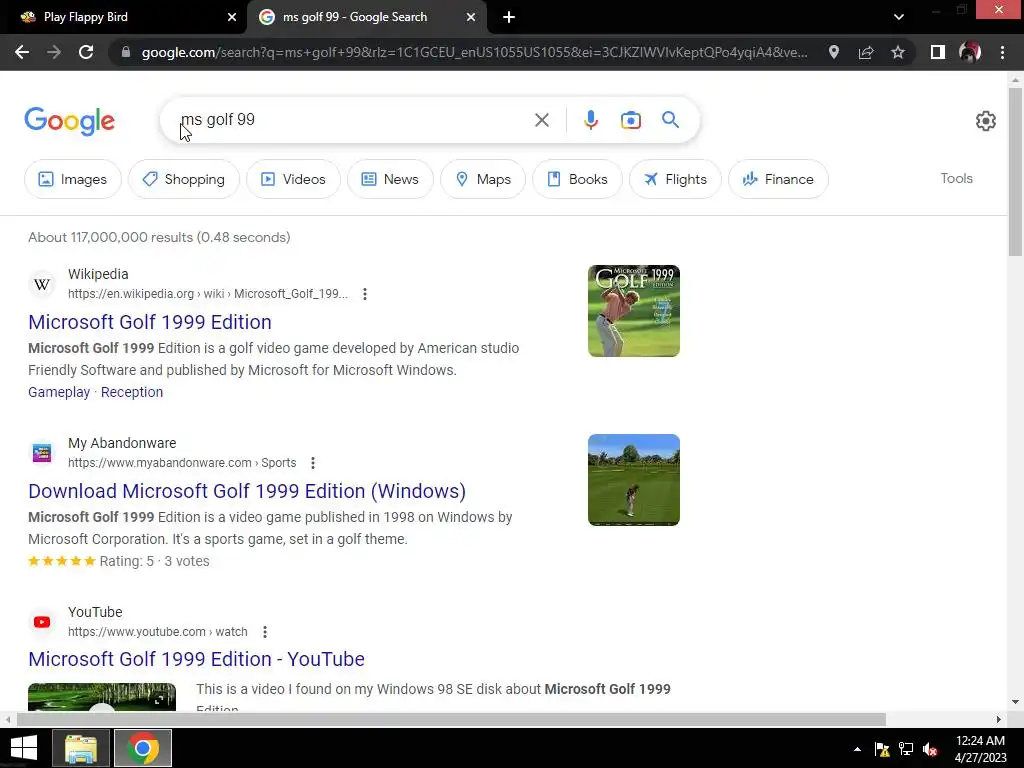This screenshot has height=768, width=1024.
Task: Filter results by Finance
Action: (778, 179)
